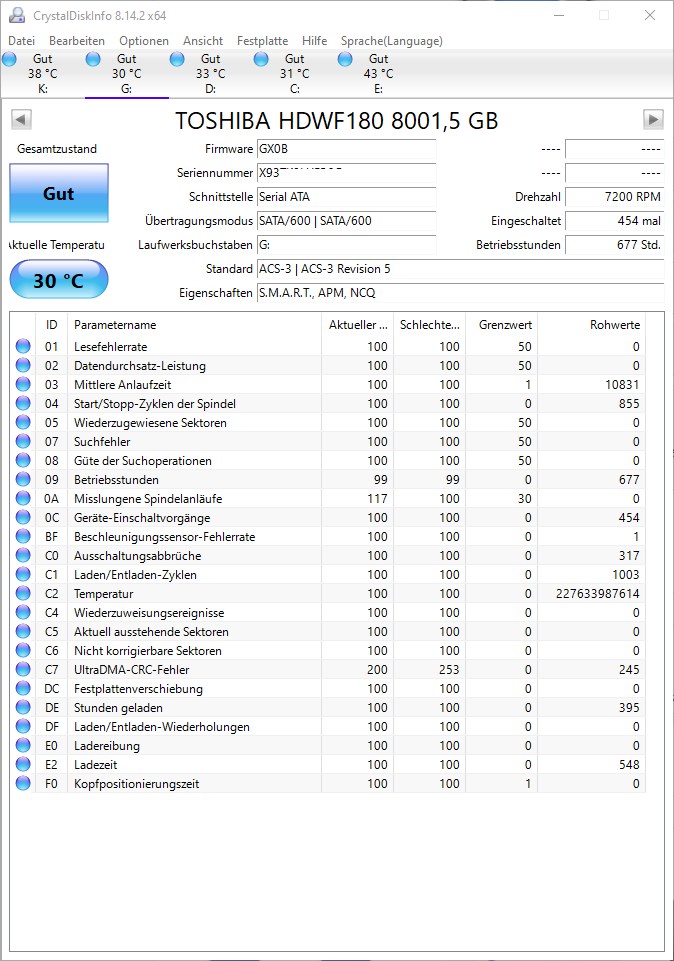Click the Eingeschaltet field 454 mal
The image size is (674, 961).
[x=615, y=221]
